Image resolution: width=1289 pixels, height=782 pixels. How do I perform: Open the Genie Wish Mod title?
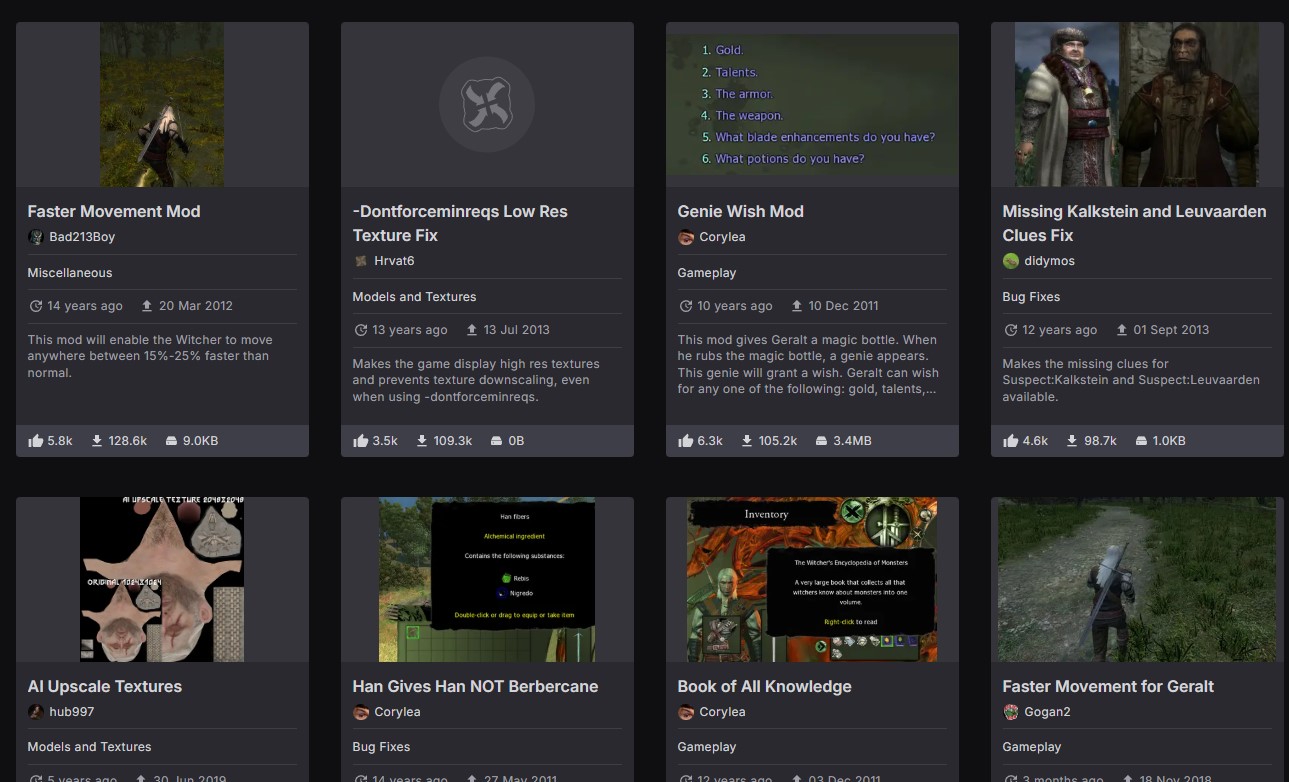(x=741, y=212)
